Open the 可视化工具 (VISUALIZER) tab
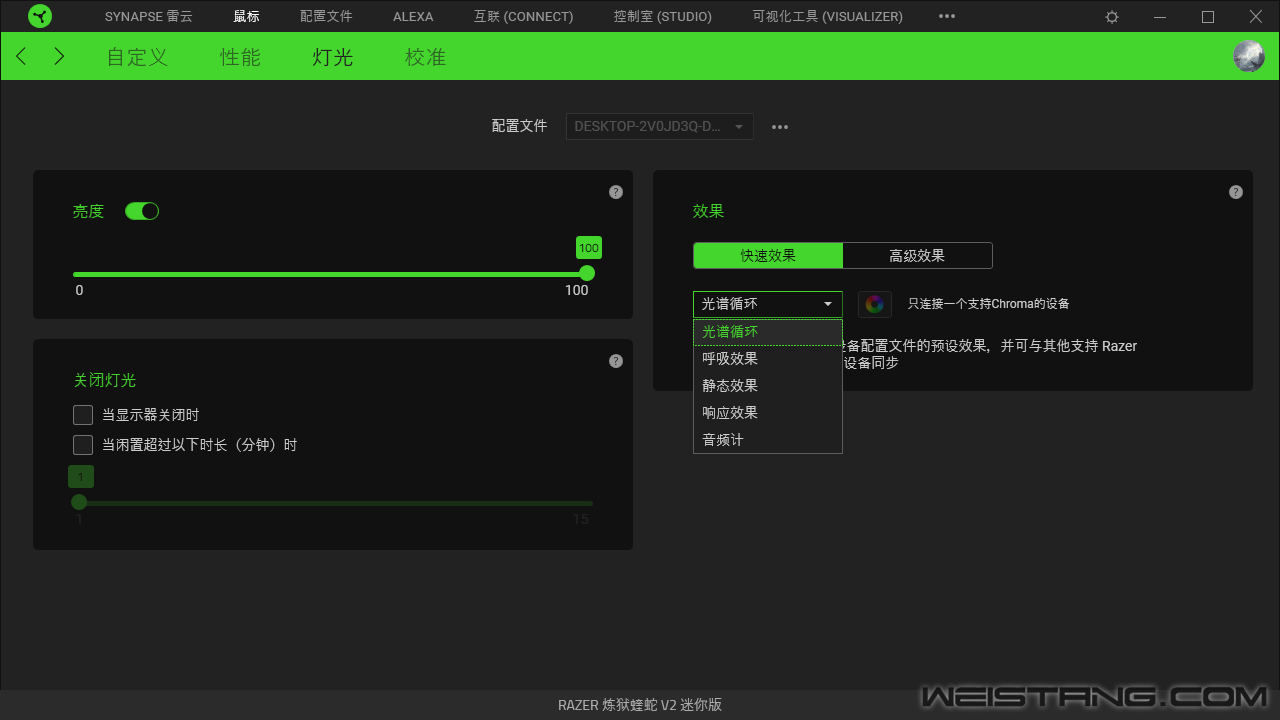This screenshot has height=720, width=1280. 828,17
